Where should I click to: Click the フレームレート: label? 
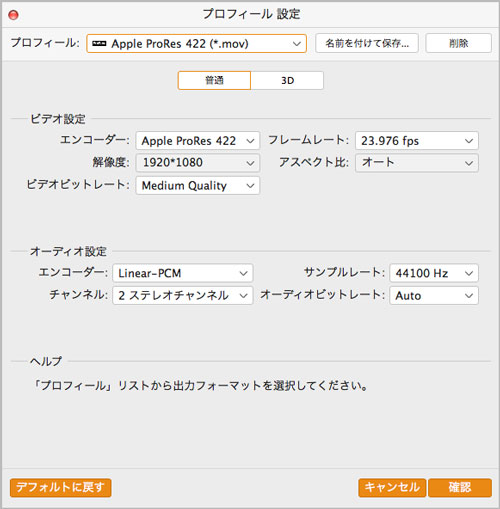pos(308,140)
